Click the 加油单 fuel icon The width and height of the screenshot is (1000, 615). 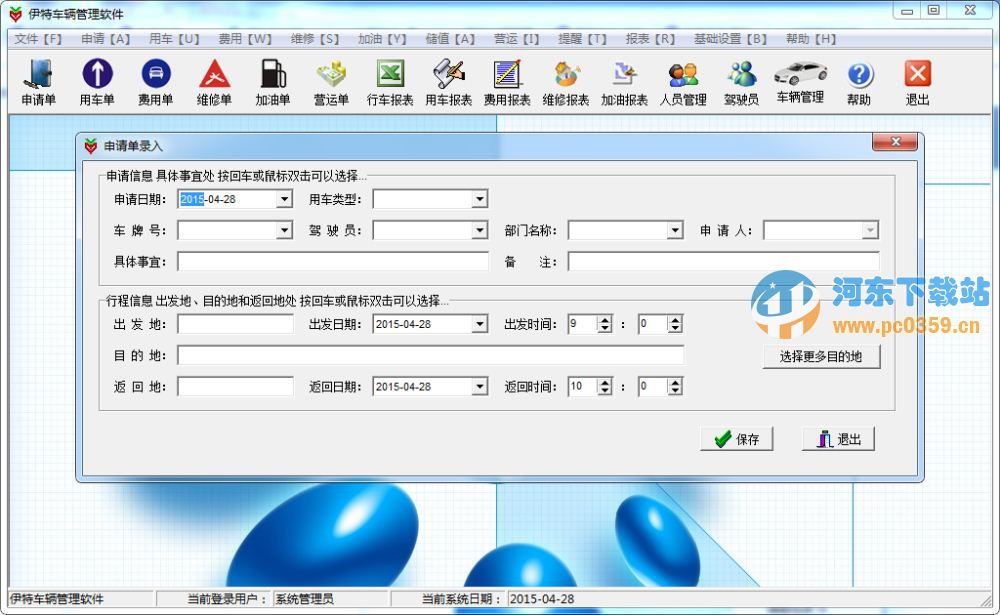coord(274,80)
